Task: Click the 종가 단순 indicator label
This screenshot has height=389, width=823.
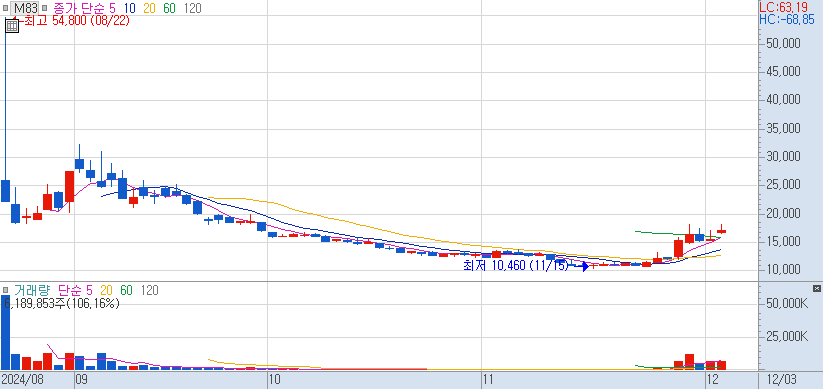Action: pyautogui.click(x=79, y=8)
